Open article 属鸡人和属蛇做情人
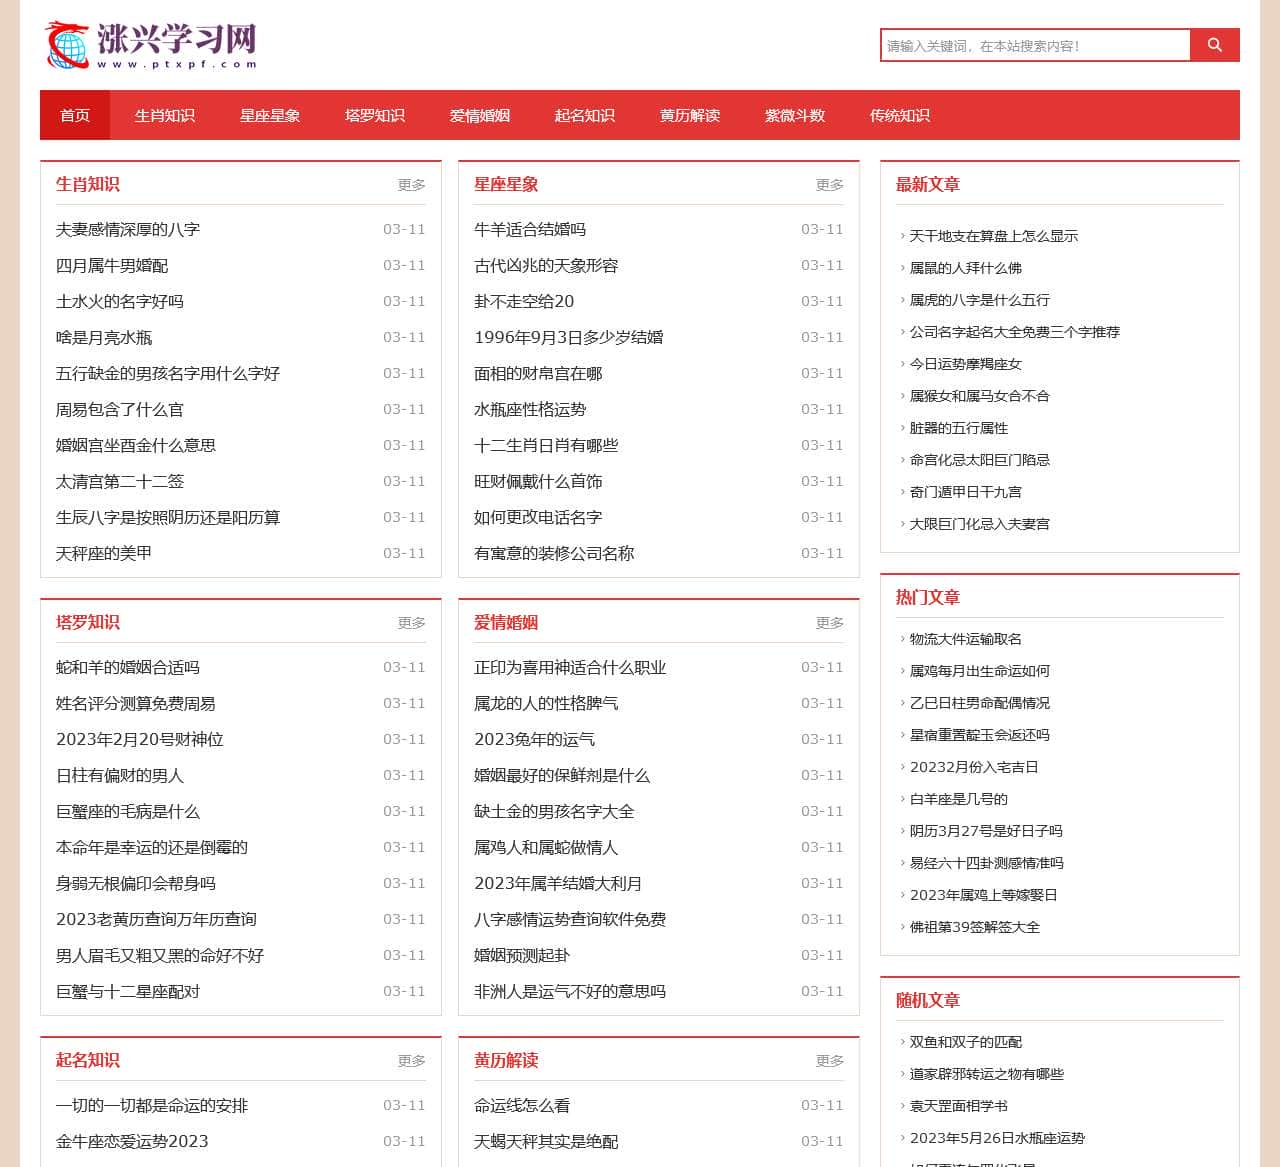This screenshot has height=1167, width=1280. pyautogui.click(x=546, y=847)
